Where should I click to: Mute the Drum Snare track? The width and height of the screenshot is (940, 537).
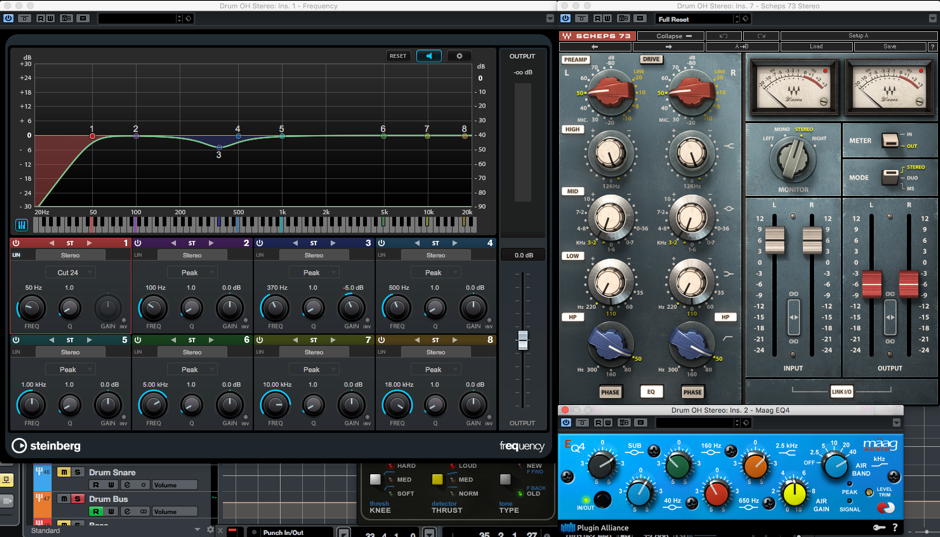(x=64, y=473)
